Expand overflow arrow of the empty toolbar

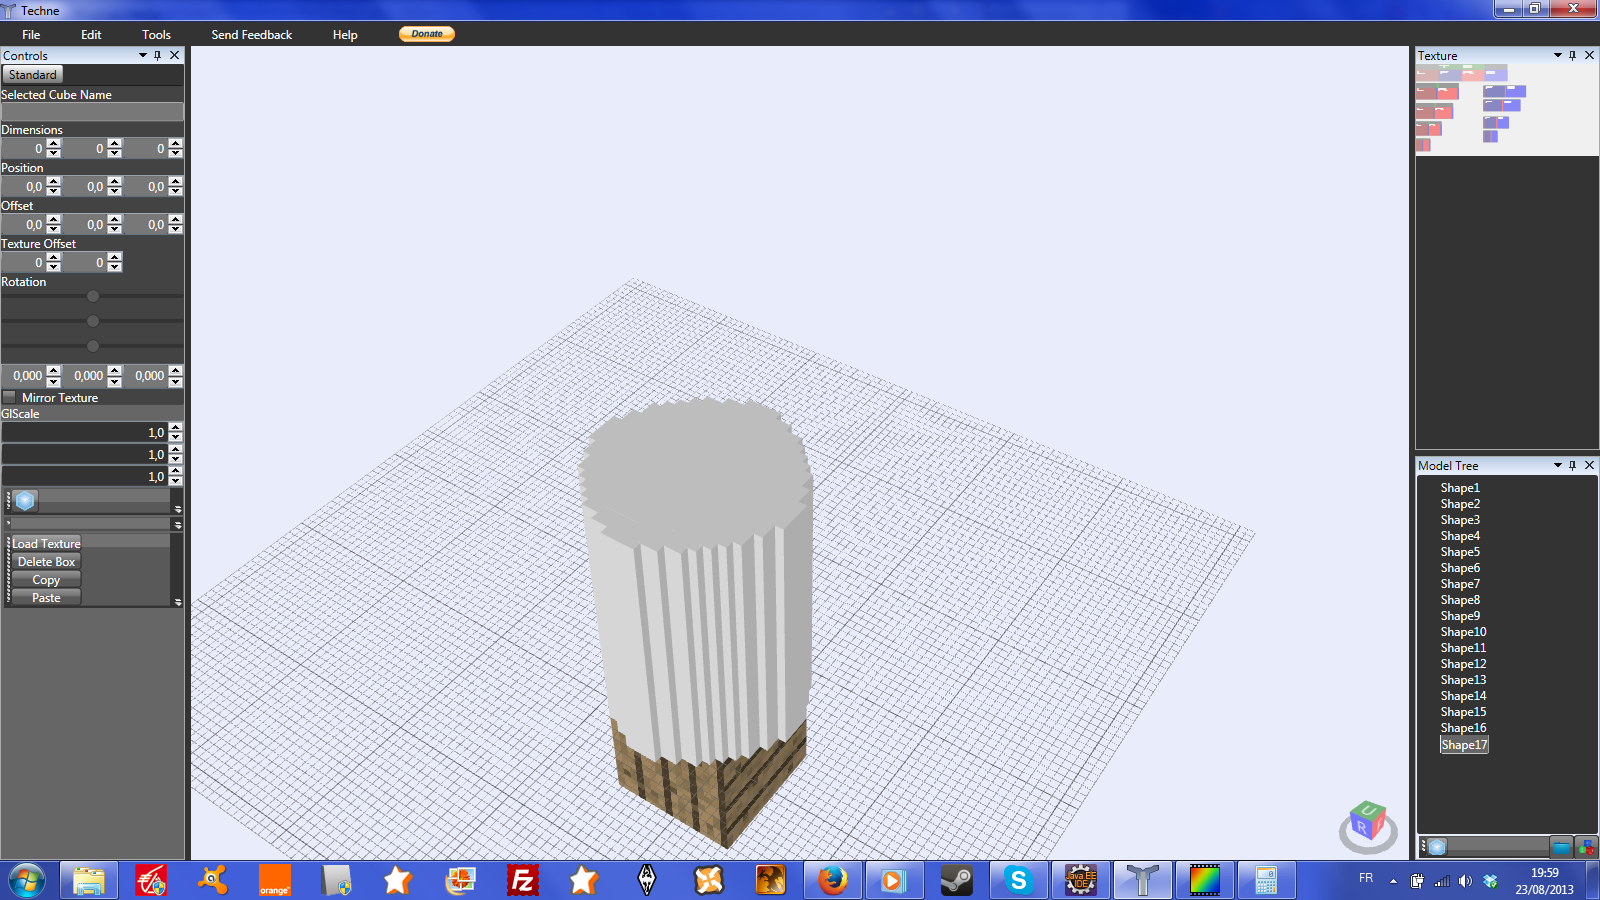pos(178,525)
